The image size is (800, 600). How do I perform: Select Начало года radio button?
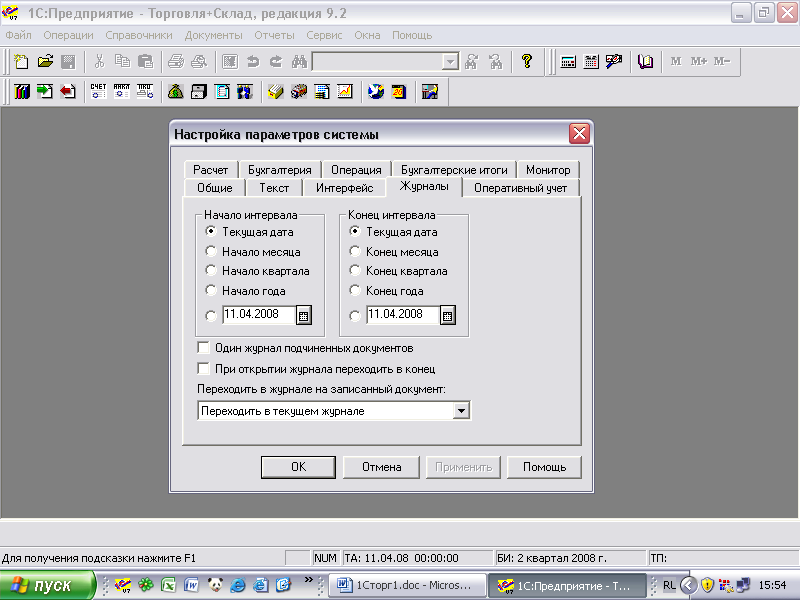211,290
